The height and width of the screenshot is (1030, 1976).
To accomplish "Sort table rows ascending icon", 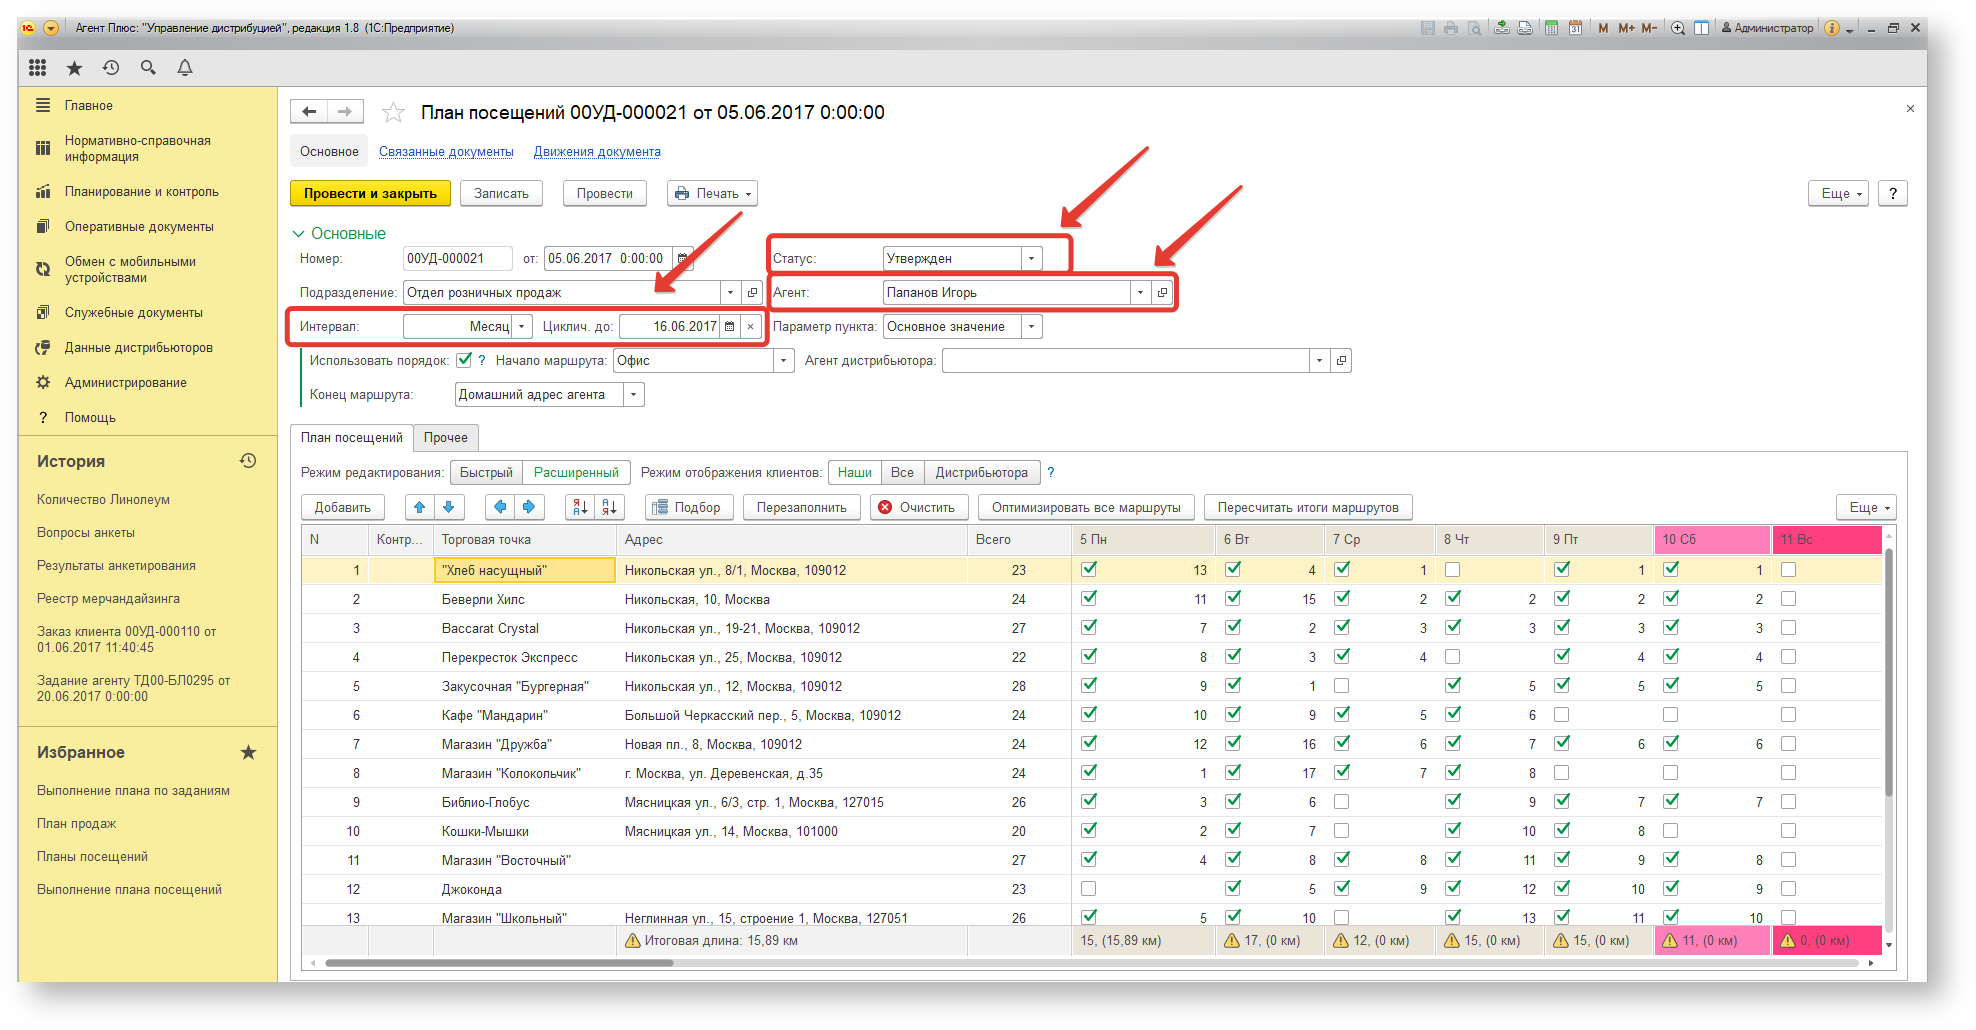I will [580, 507].
